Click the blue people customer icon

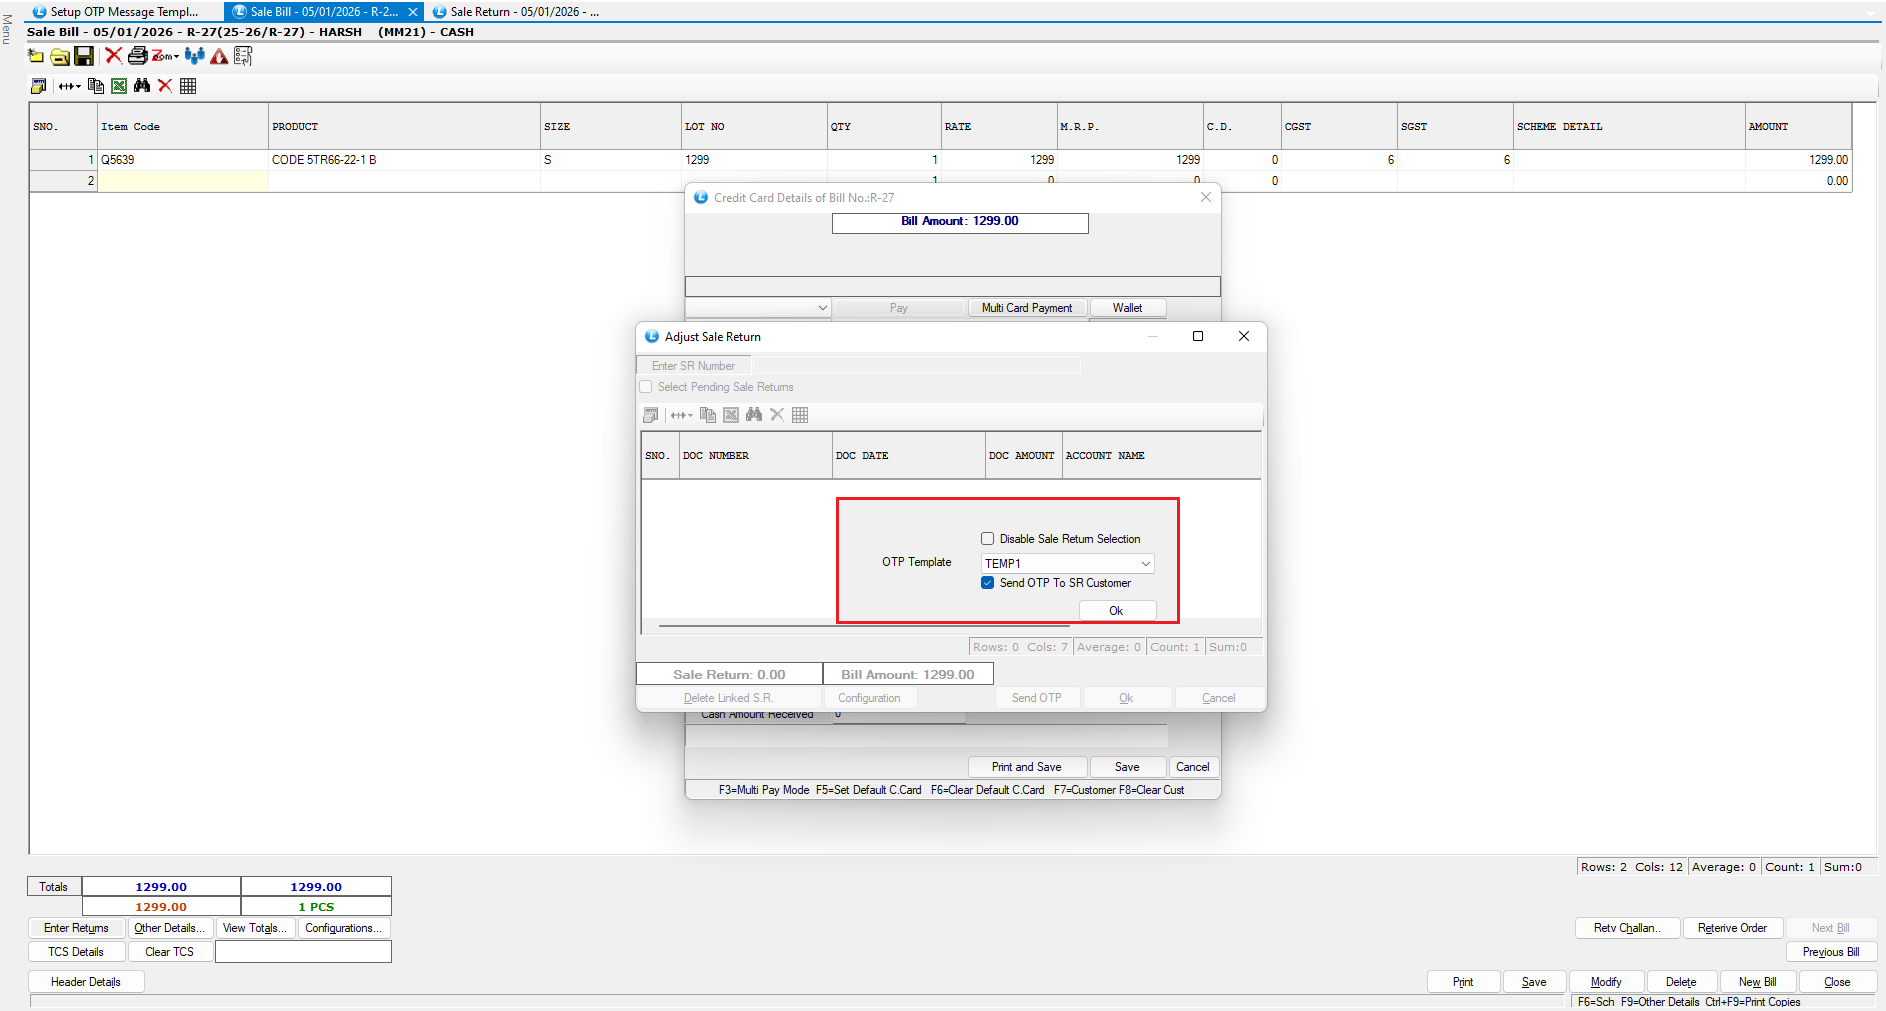tap(194, 56)
